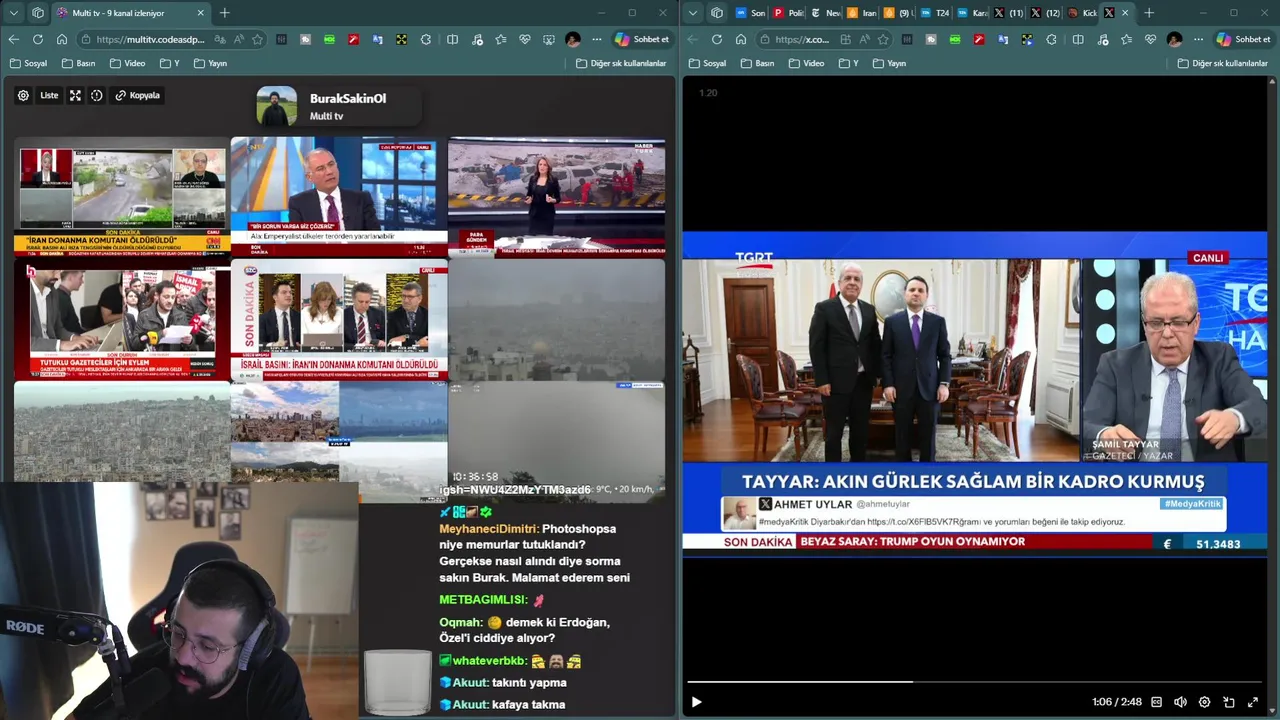Click the TGRT video frame in X player

point(975,395)
